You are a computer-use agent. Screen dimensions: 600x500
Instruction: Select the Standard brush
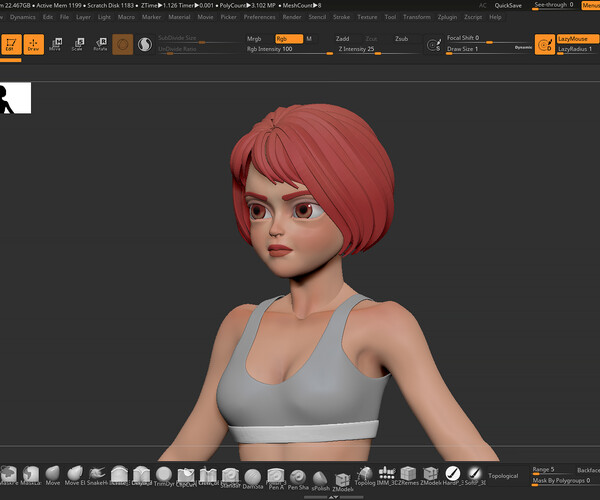point(230,477)
